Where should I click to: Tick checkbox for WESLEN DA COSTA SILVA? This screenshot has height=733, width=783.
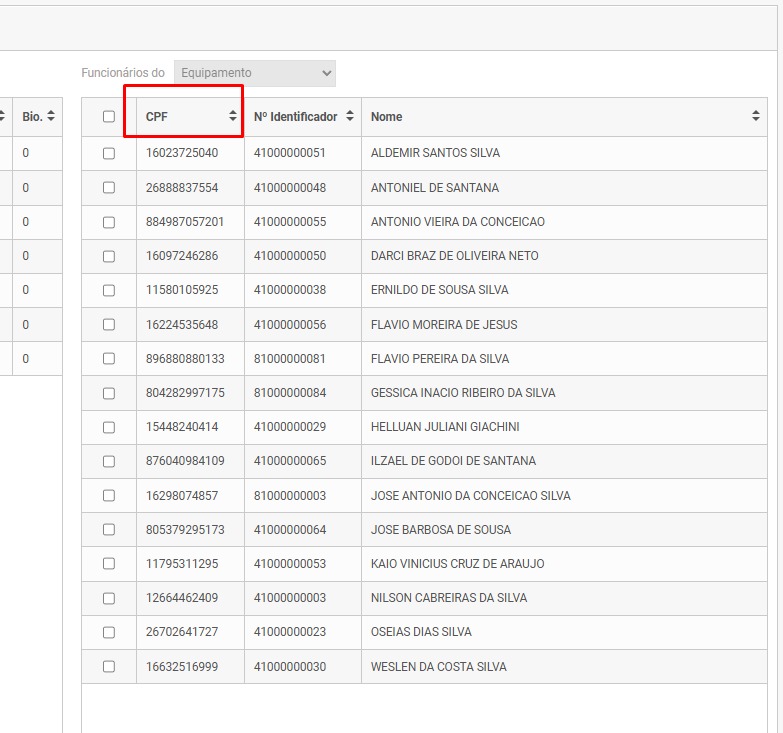click(x=109, y=667)
